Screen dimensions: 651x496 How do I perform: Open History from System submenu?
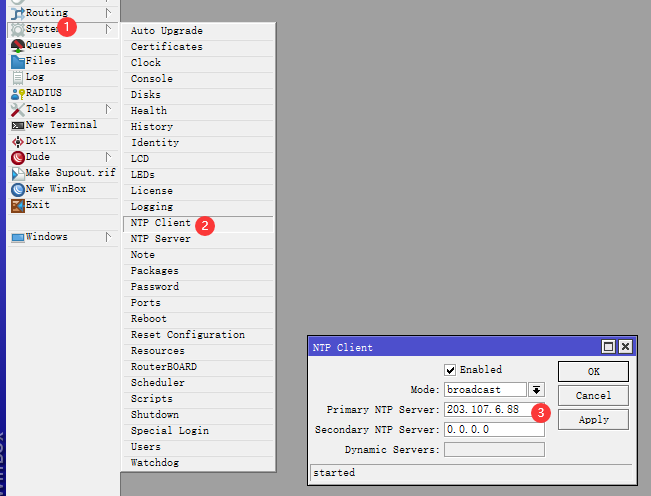[198, 127]
